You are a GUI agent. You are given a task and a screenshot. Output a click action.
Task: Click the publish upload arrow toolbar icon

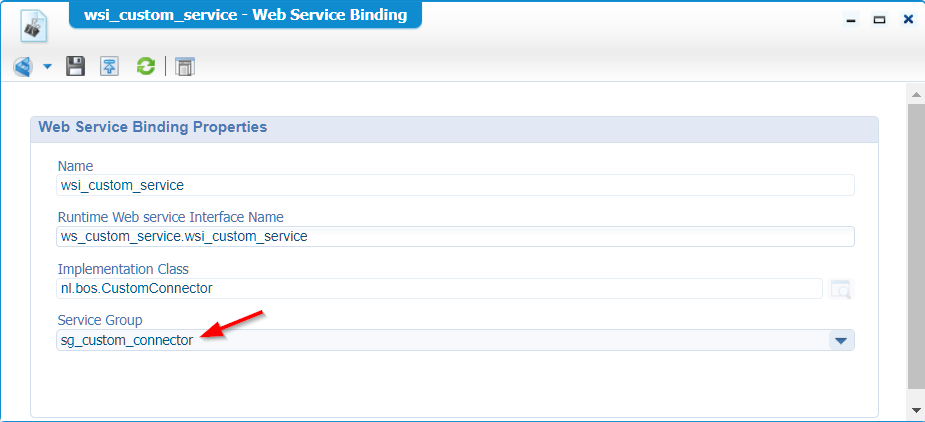(109, 67)
